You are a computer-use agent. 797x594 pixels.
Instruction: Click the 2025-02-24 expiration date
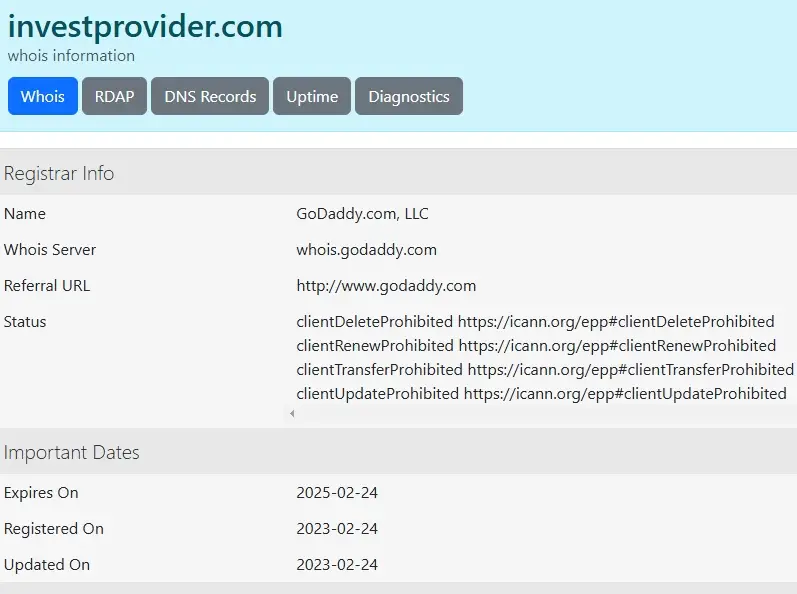[337, 492]
